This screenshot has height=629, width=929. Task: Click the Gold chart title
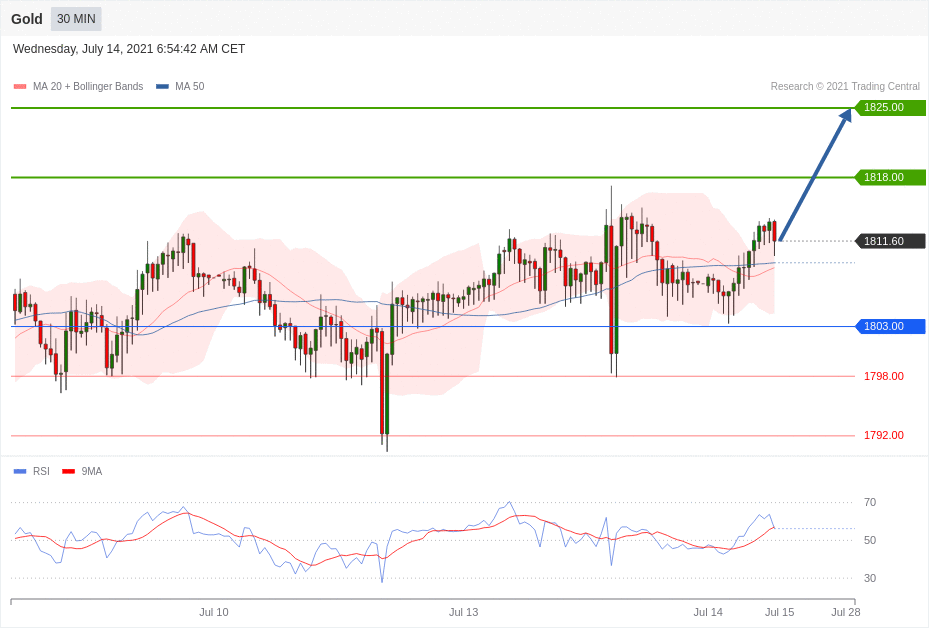[x=27, y=19]
